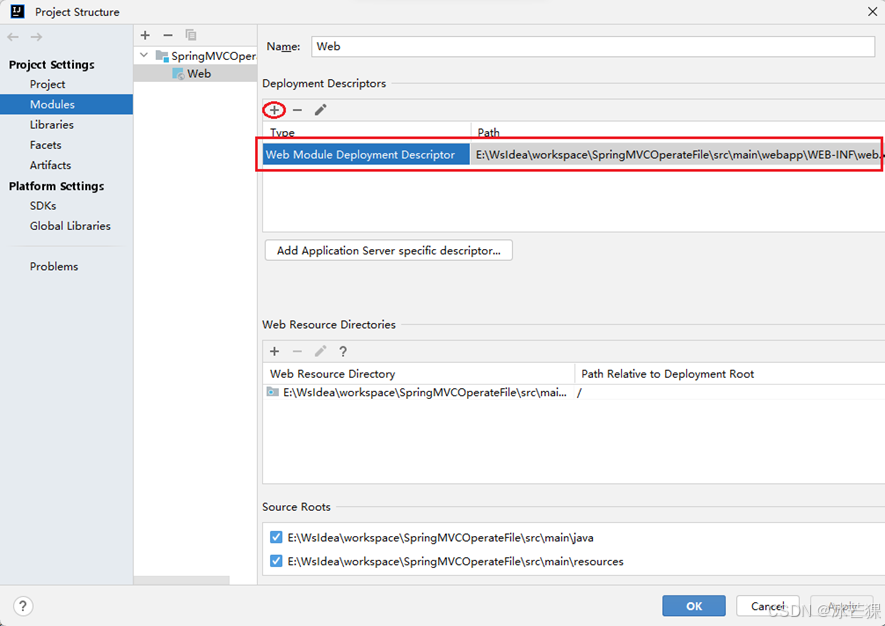
Task: Click the '/' relative path cell
Action: 729,392
